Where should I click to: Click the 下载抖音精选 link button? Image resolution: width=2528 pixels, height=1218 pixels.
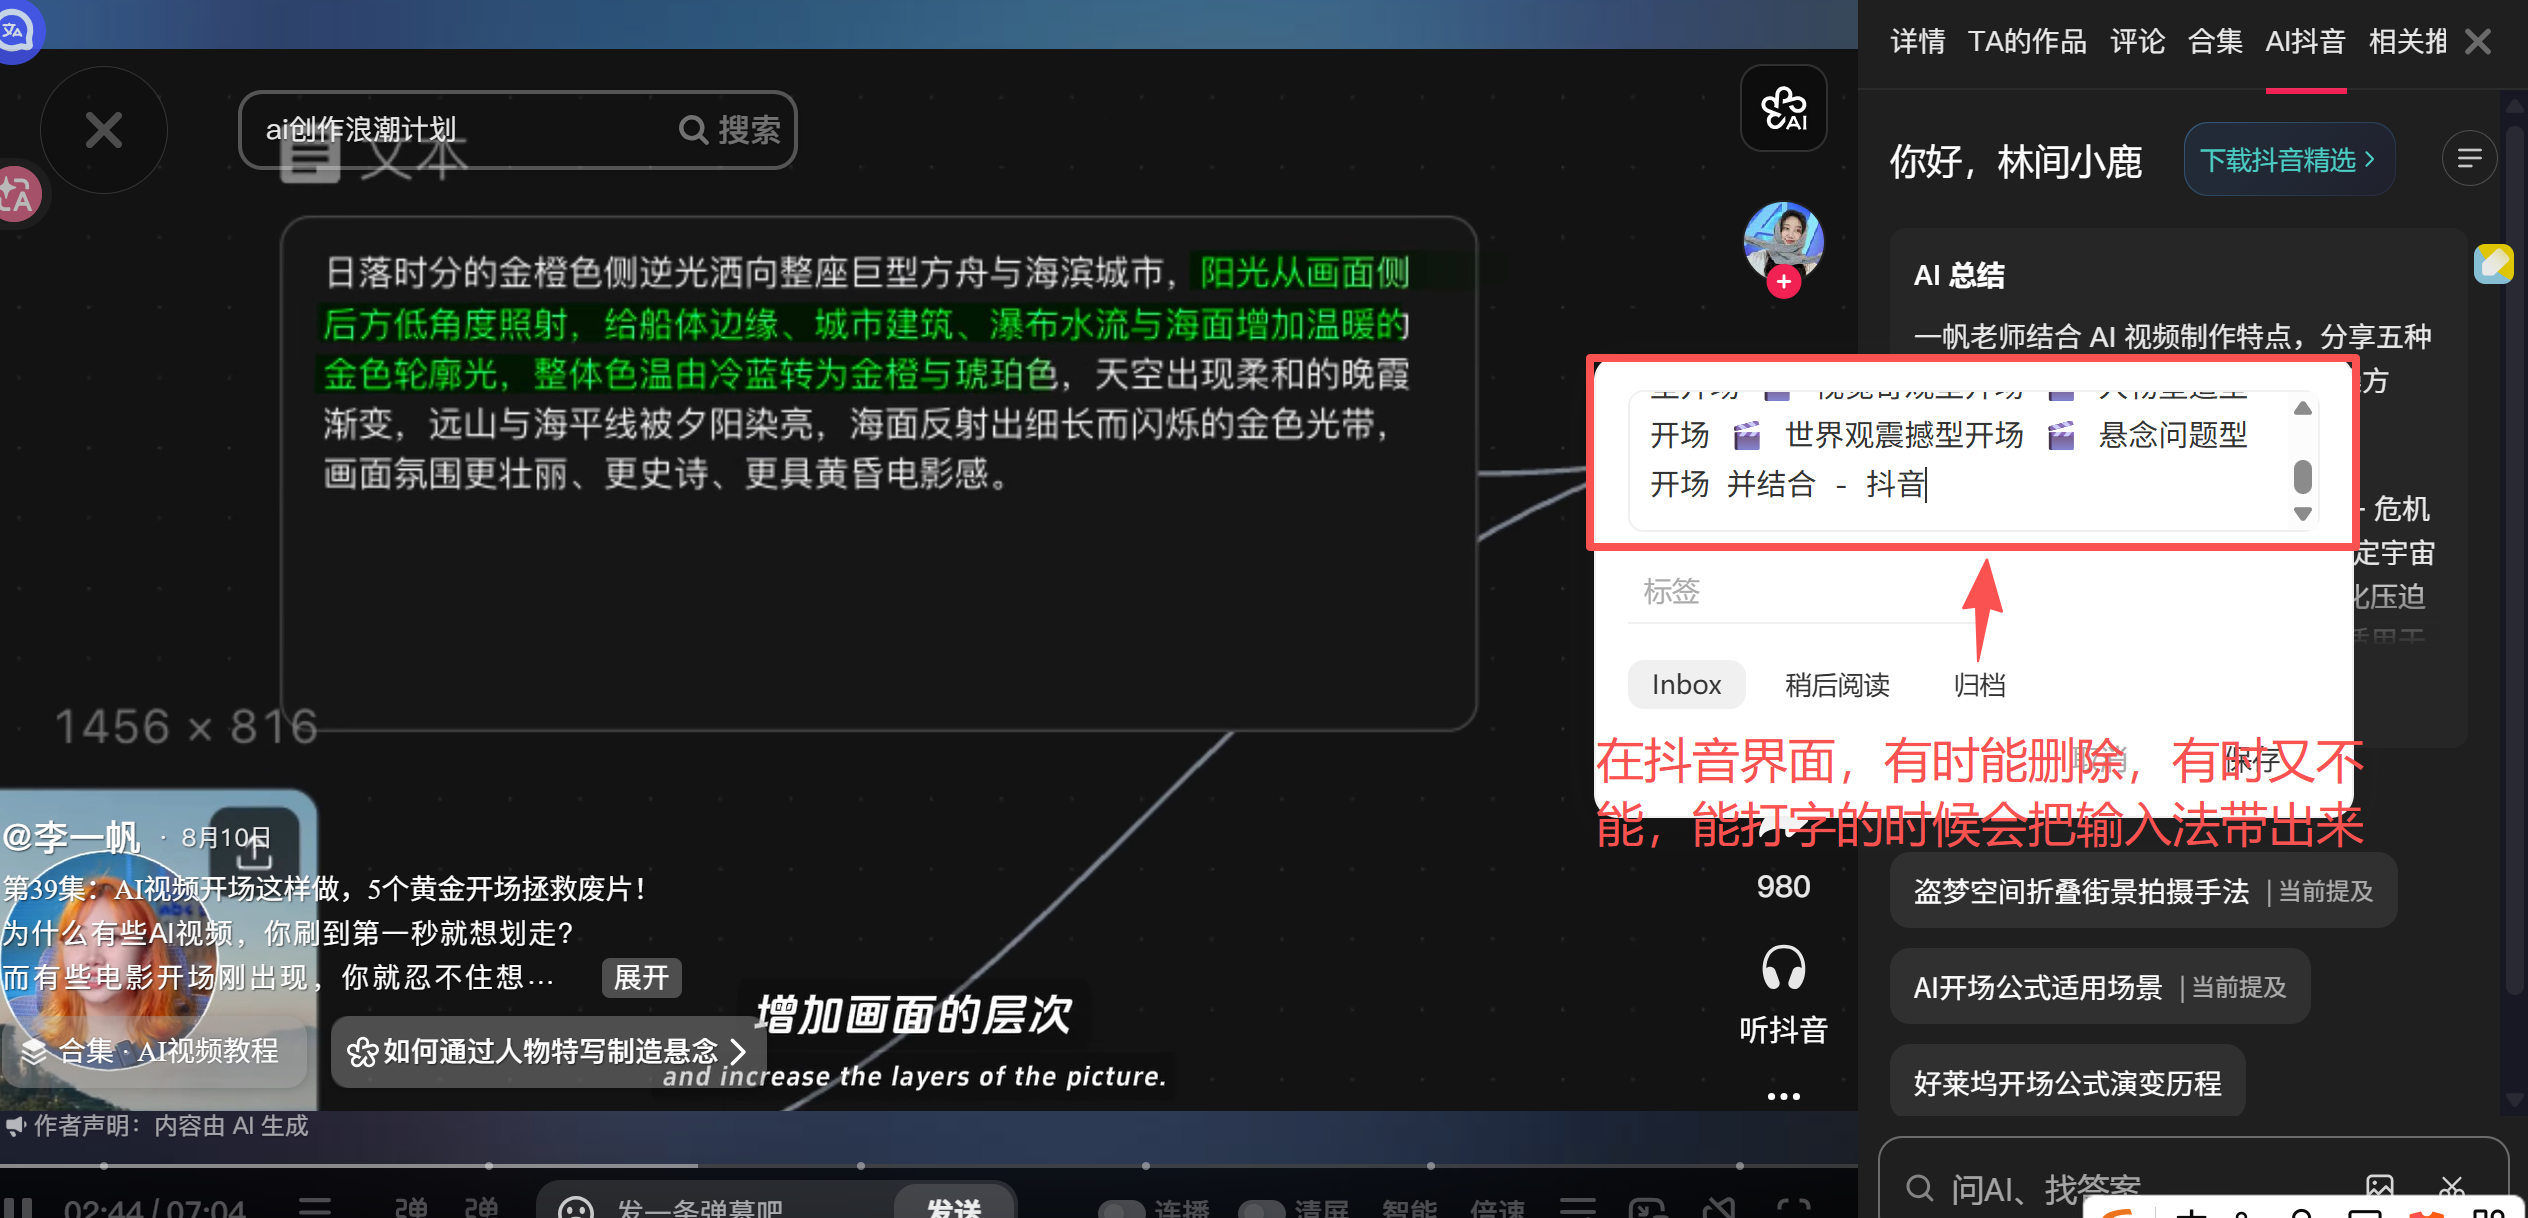coord(2289,160)
